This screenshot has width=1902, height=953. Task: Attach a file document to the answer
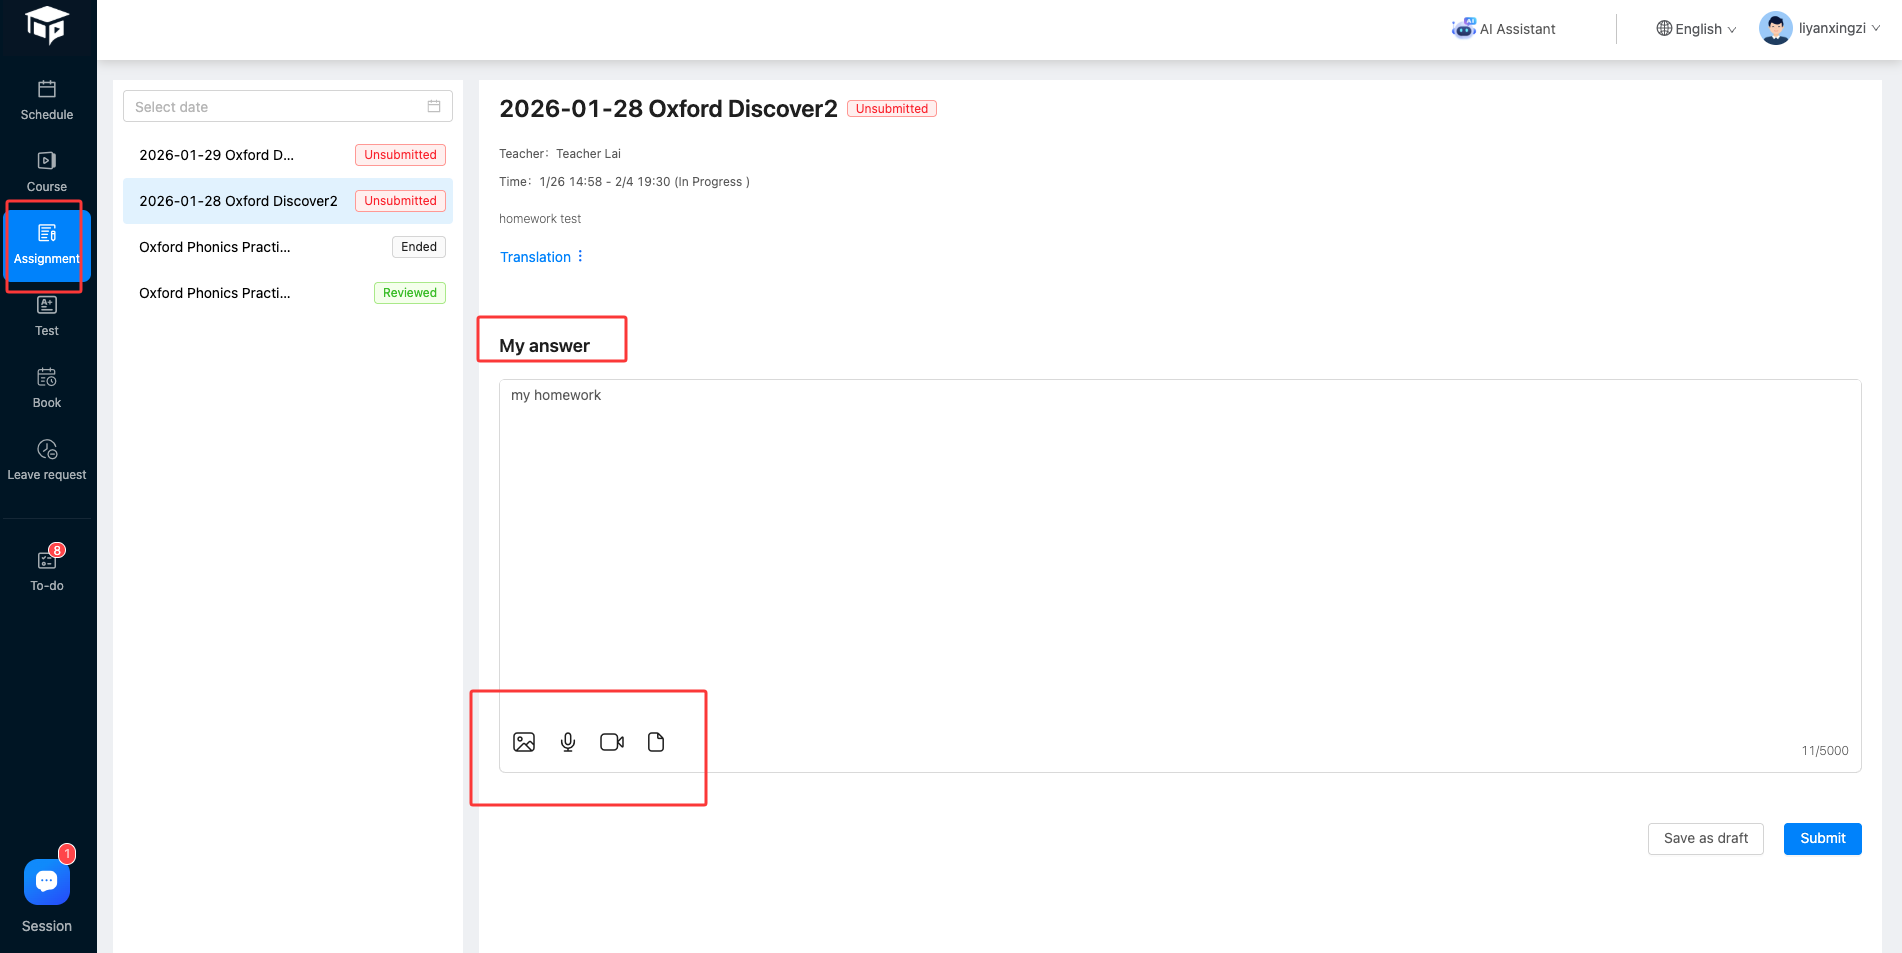(656, 742)
